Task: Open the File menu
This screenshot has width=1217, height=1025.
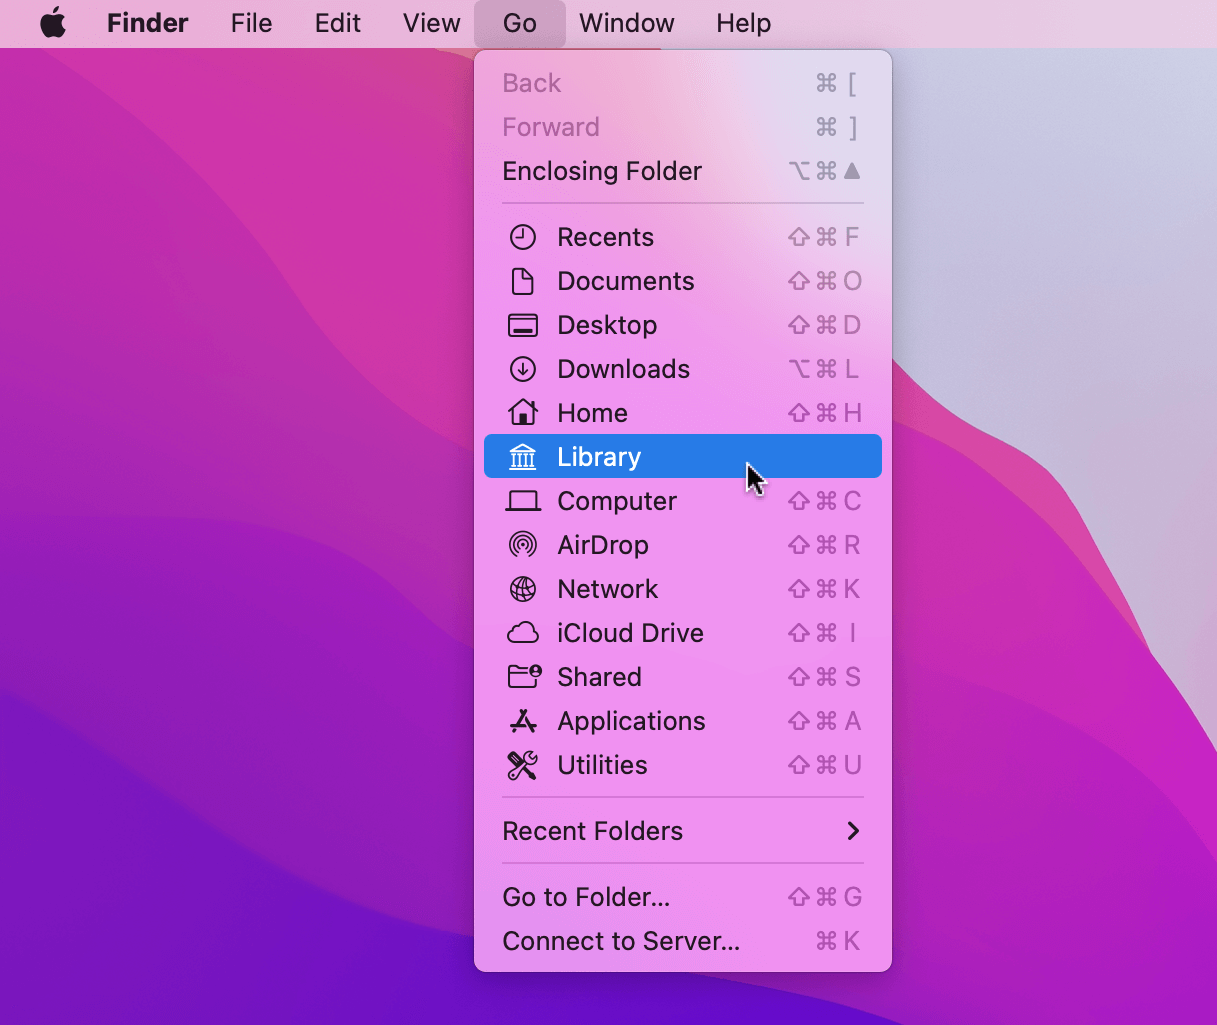Action: 251,23
